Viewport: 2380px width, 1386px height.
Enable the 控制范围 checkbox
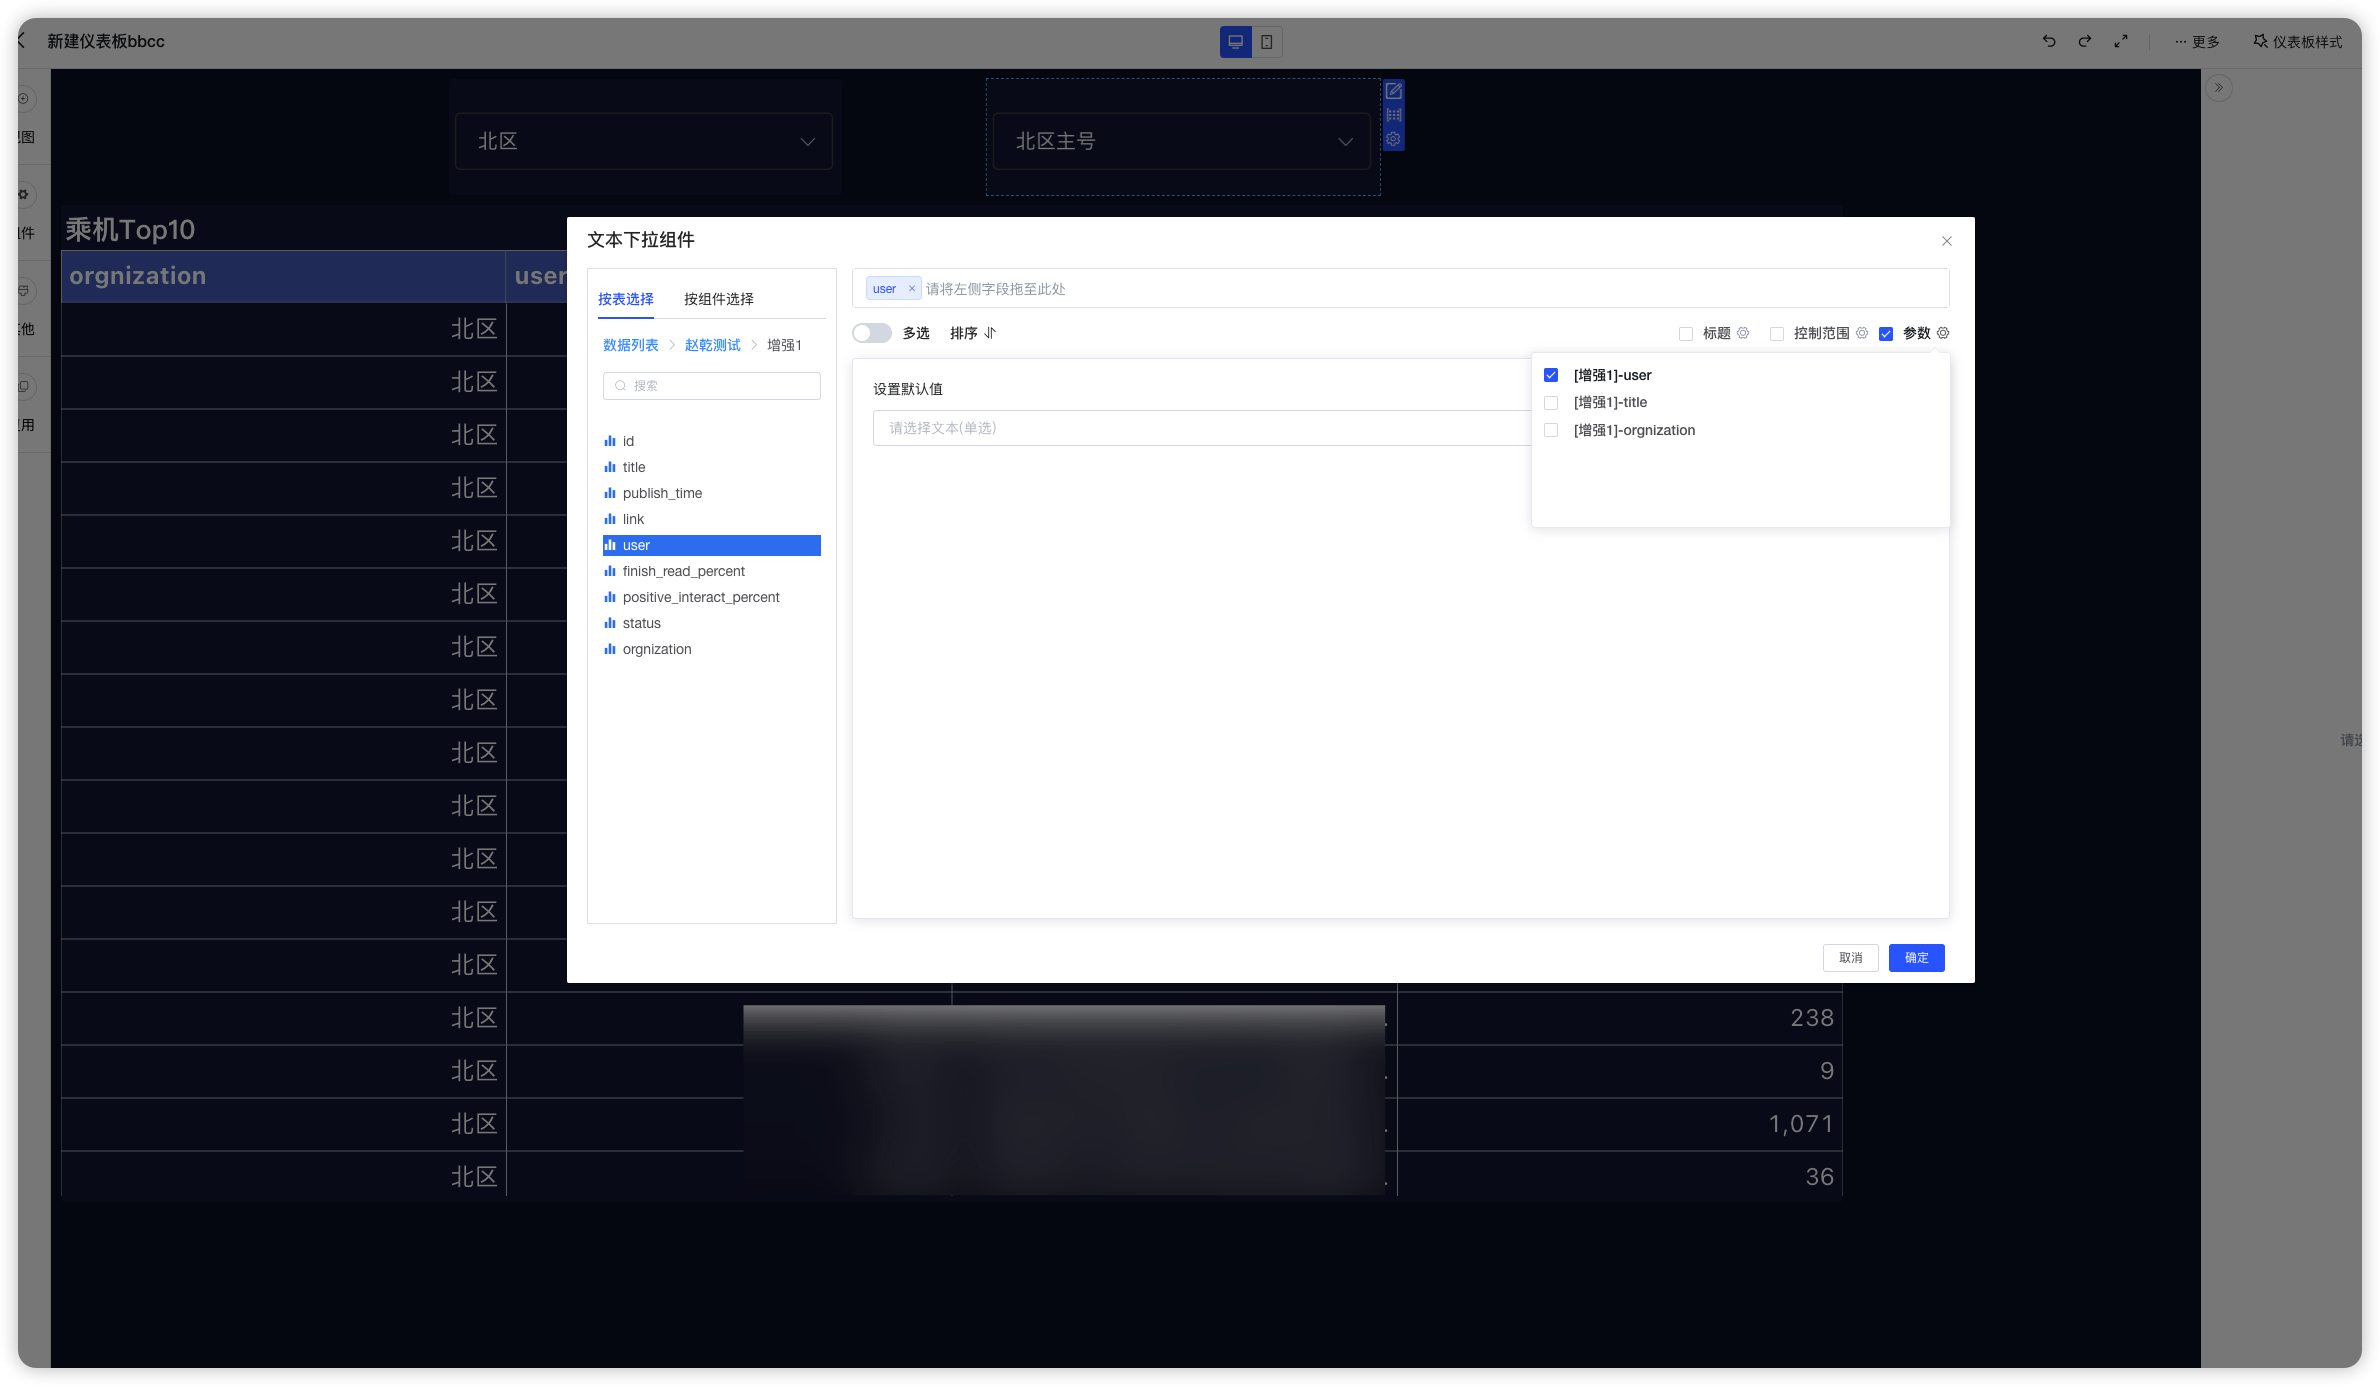click(1777, 334)
